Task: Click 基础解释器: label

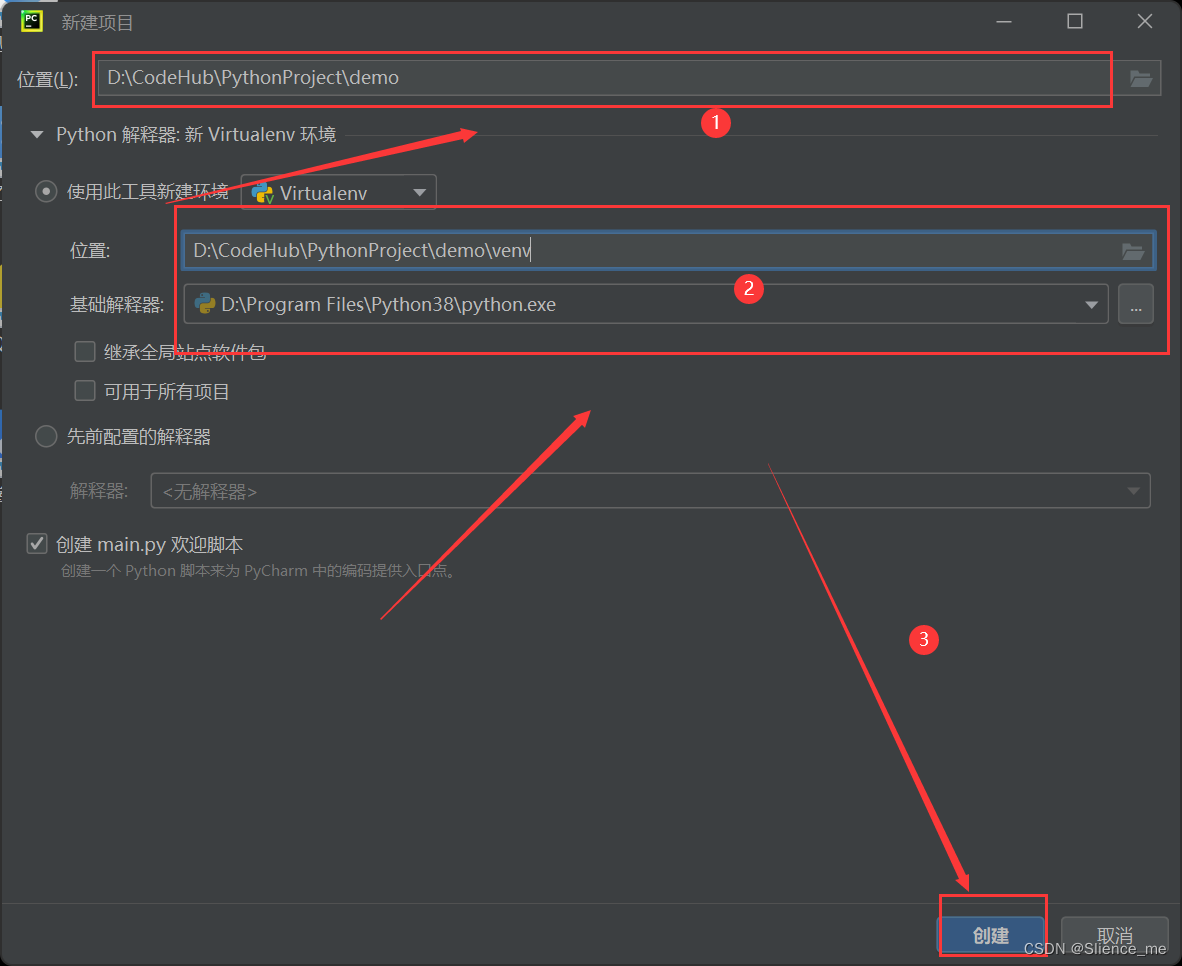Action: pyautogui.click(x=117, y=305)
